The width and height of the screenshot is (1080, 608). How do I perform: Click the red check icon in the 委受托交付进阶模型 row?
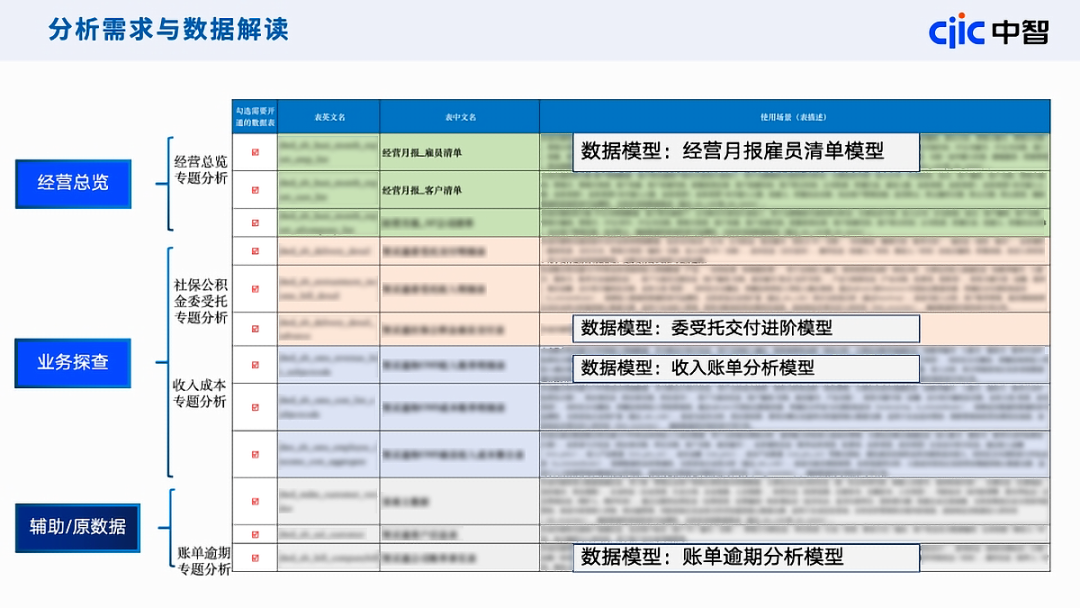tap(255, 328)
